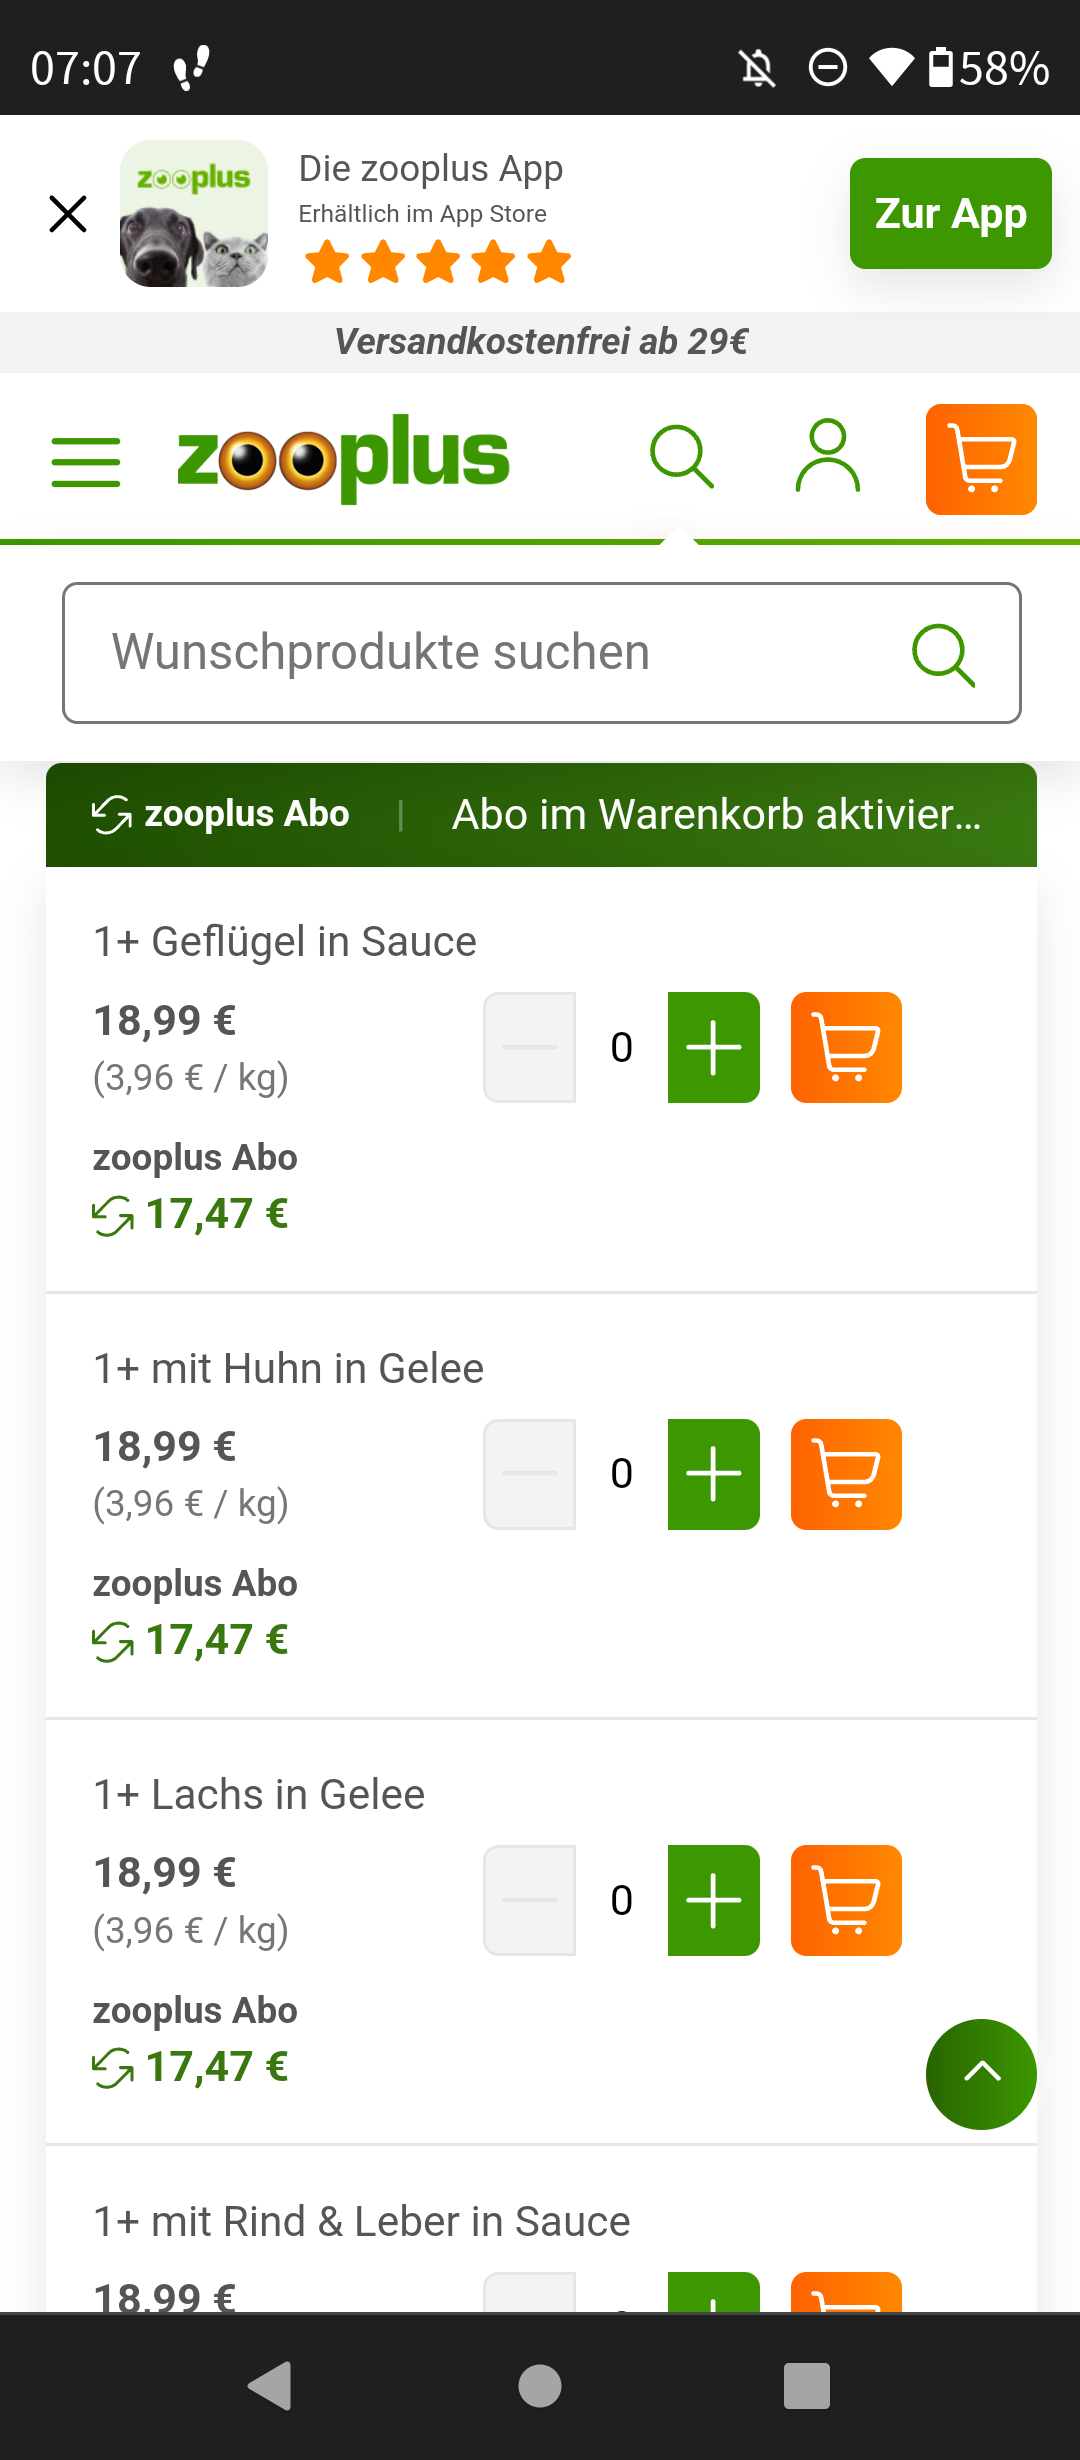This screenshot has width=1080, height=2460.
Task: Dismiss the zooplus app banner
Action: [68, 213]
